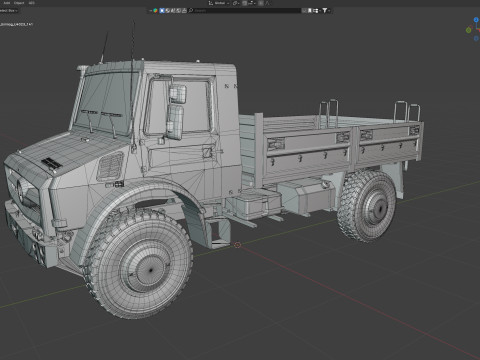The image size is (480, 360).
Task: Open the Object menu in viewport header
Action: [x=19, y=3]
